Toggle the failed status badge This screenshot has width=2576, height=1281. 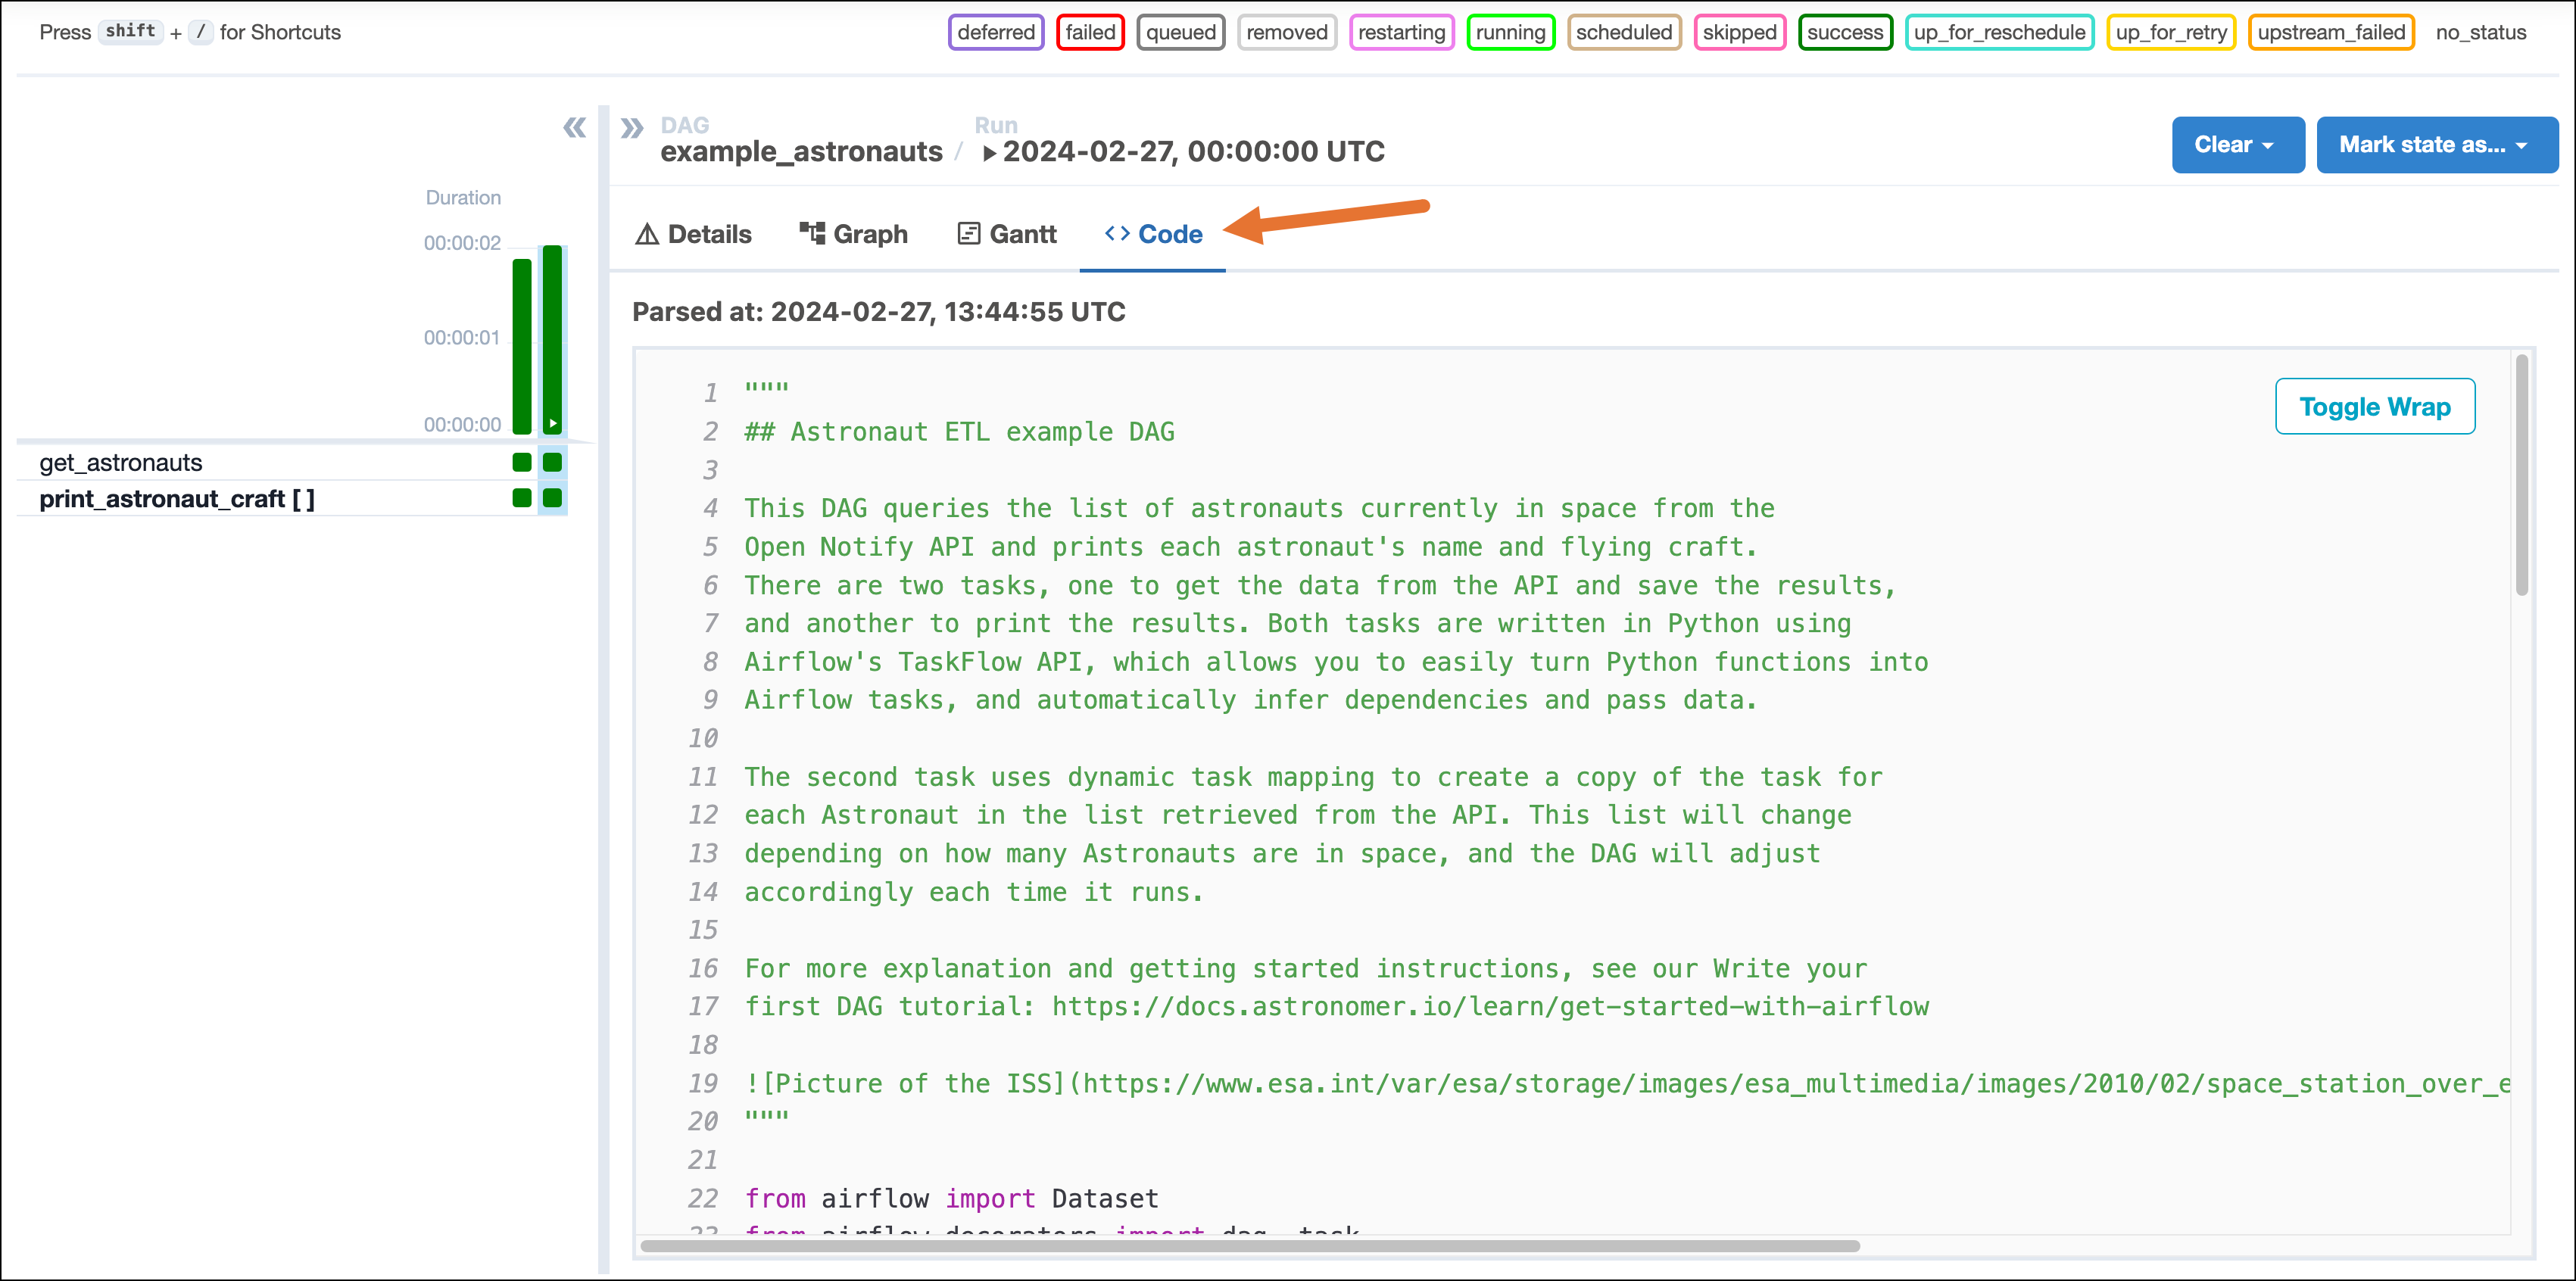[1090, 31]
